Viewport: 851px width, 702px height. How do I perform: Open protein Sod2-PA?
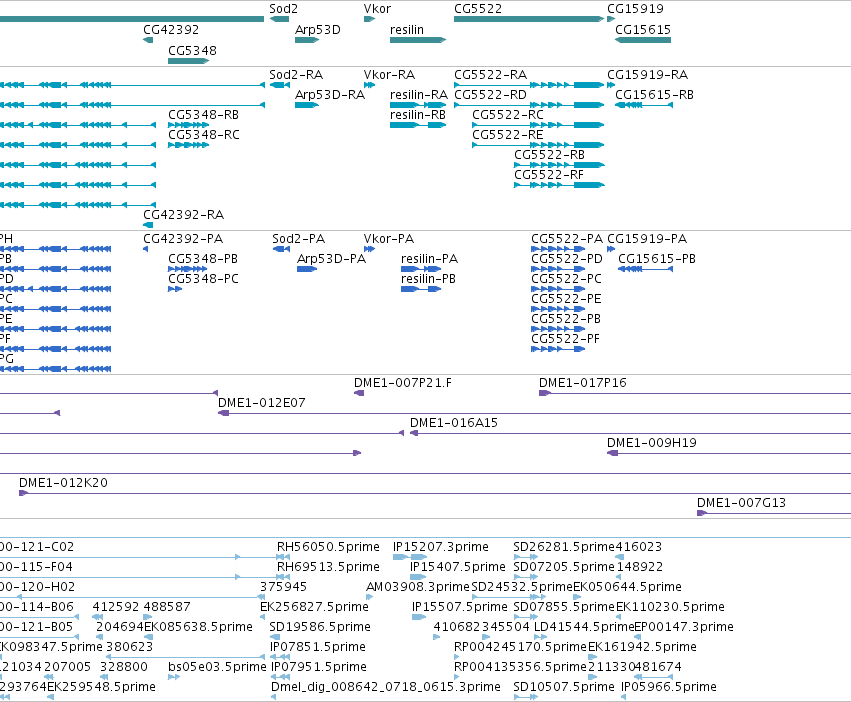[299, 239]
